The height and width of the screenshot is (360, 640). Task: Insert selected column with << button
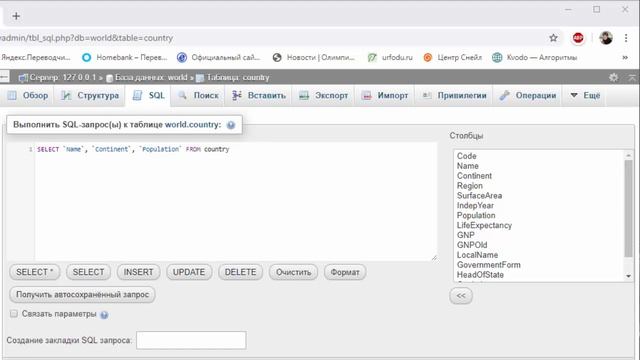click(x=461, y=296)
